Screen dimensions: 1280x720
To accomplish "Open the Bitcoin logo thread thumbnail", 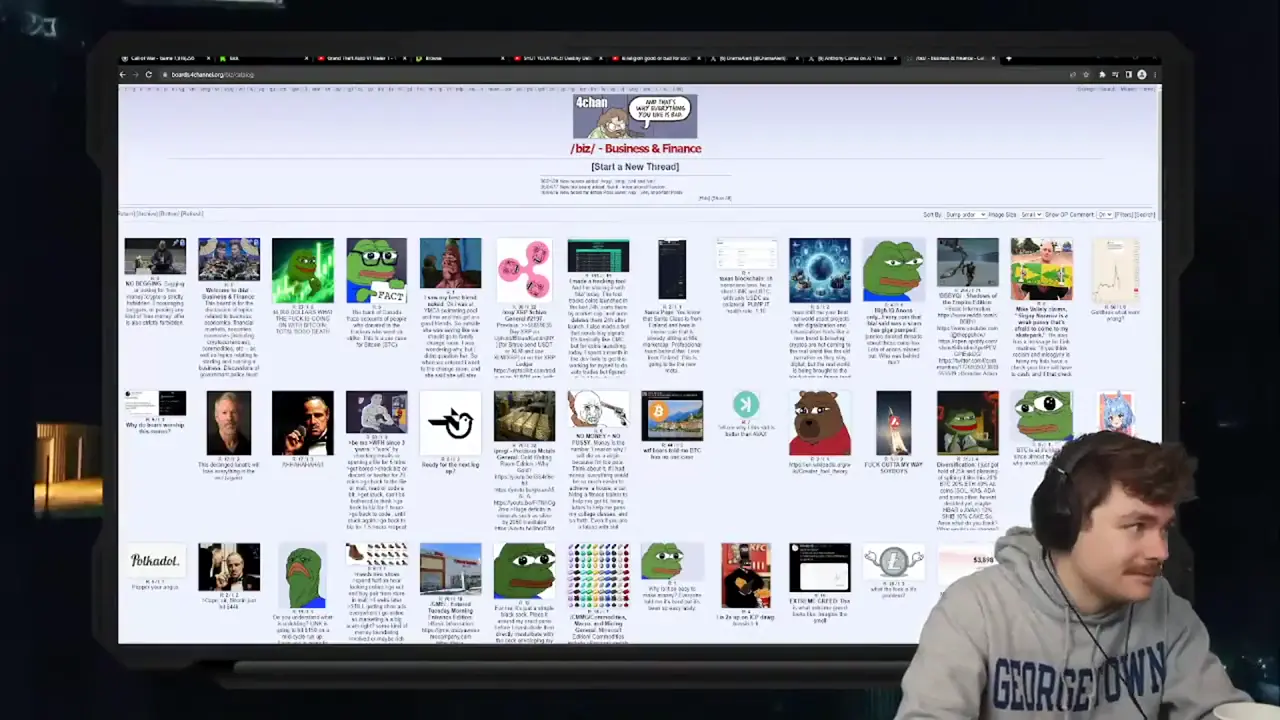I will click(x=672, y=416).
